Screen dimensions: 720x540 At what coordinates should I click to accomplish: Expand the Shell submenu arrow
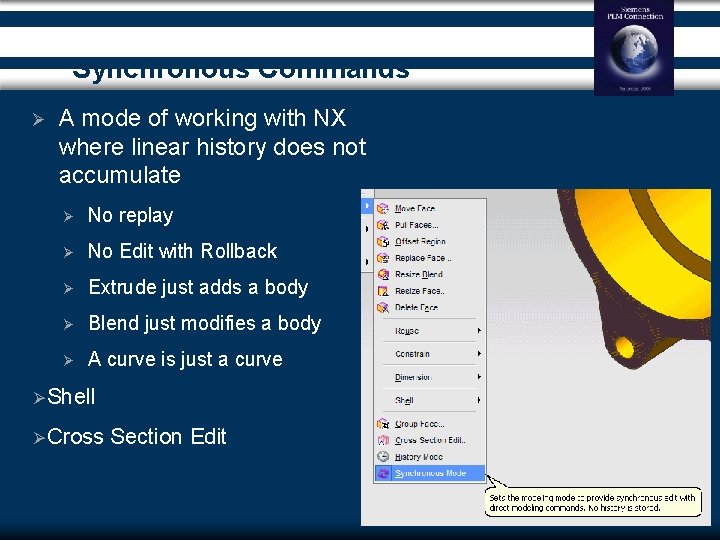tap(479, 400)
